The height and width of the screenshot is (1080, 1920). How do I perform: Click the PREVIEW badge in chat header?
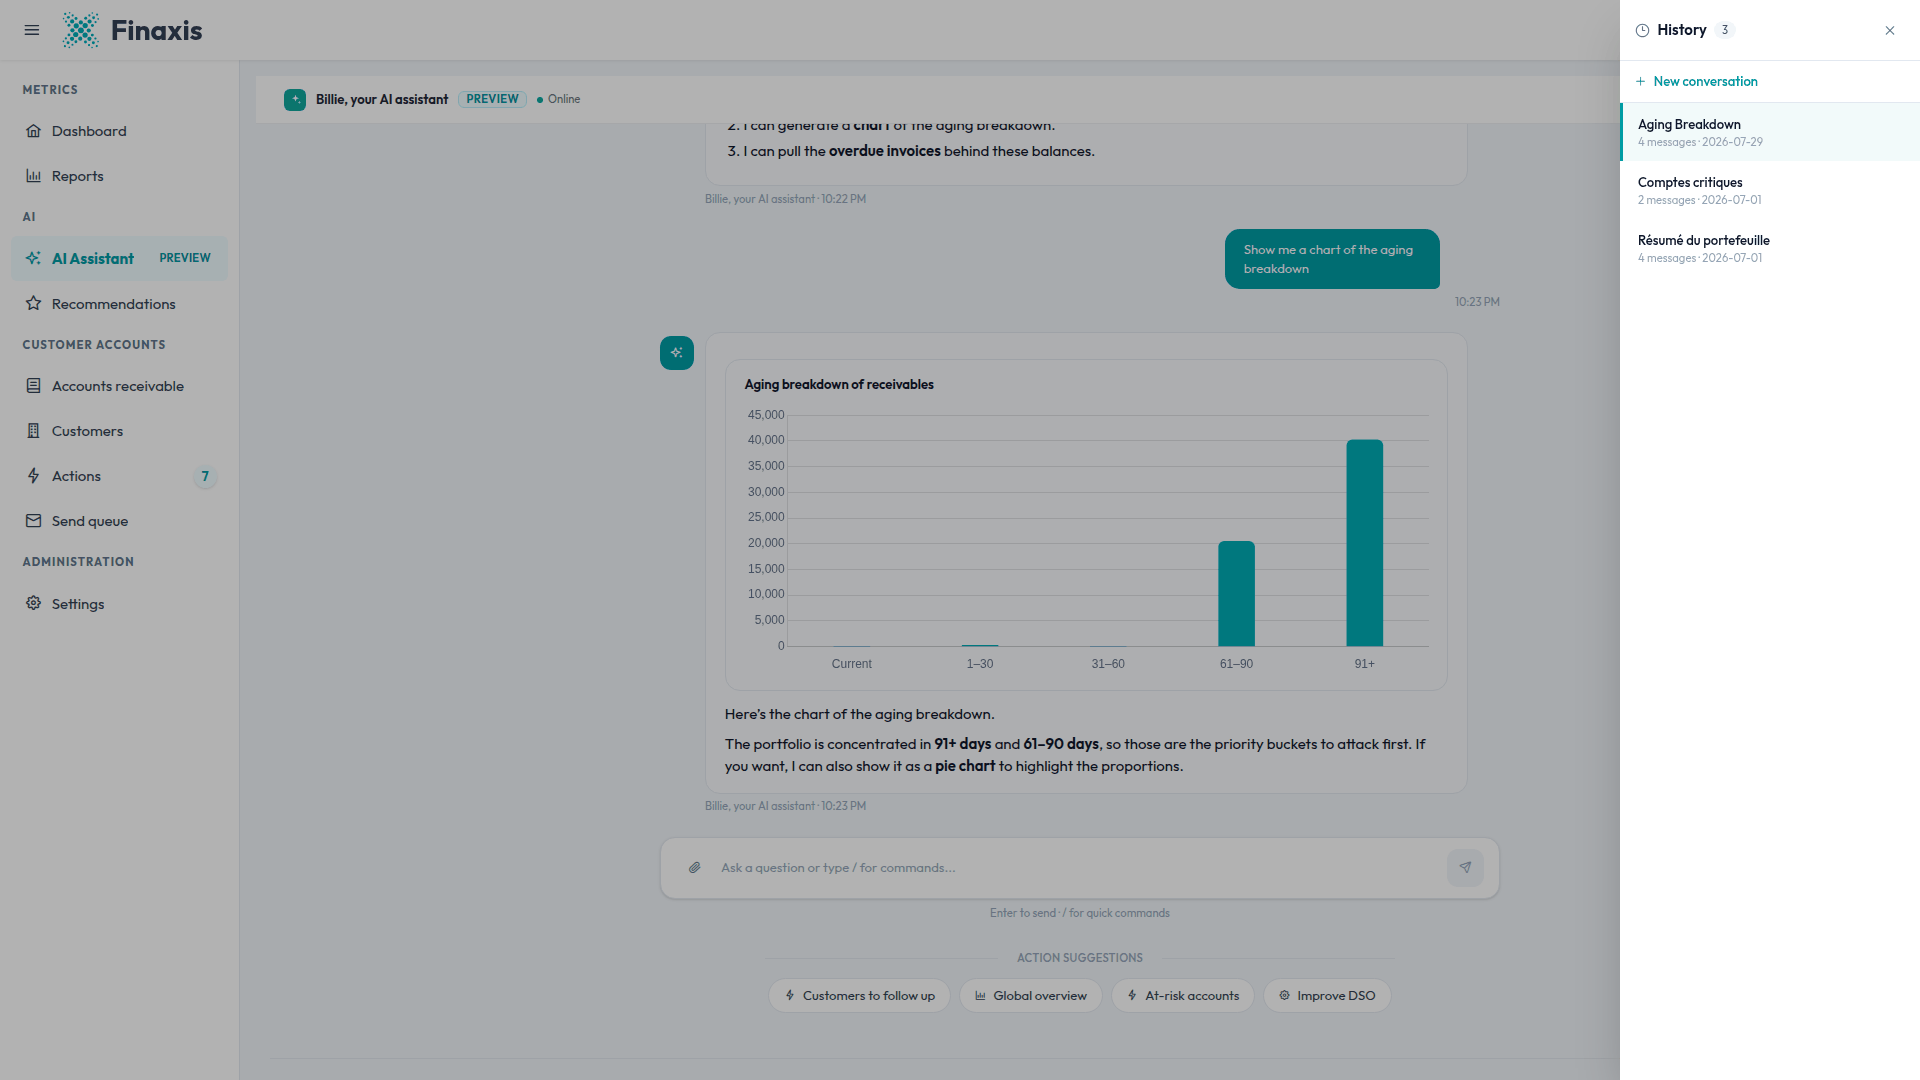tap(492, 99)
